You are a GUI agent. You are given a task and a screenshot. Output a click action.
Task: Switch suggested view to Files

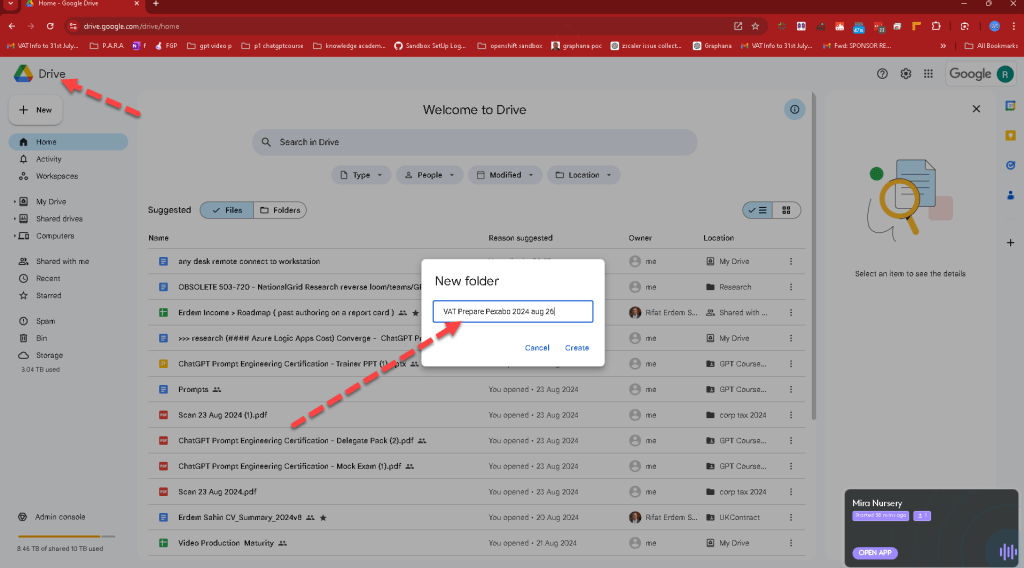227,210
